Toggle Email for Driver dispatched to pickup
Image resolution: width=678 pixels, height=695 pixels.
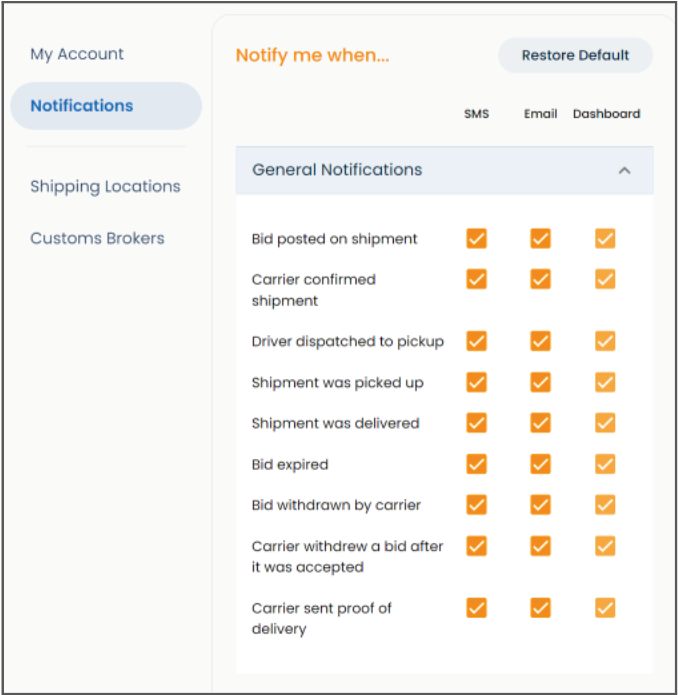[540, 341]
